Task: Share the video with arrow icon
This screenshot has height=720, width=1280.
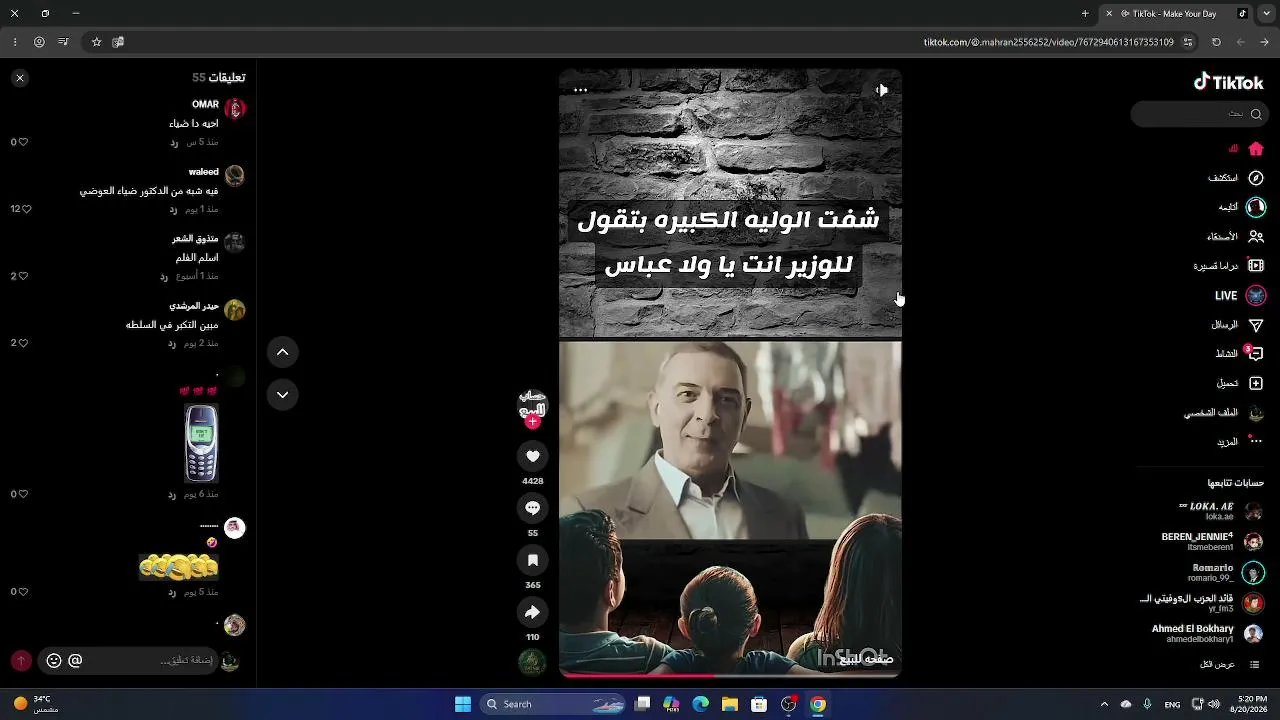Action: click(533, 612)
